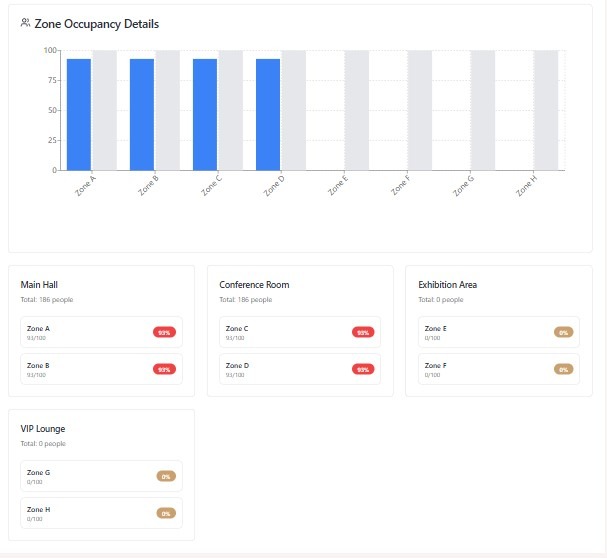Click the Main Hall card title

[39, 285]
